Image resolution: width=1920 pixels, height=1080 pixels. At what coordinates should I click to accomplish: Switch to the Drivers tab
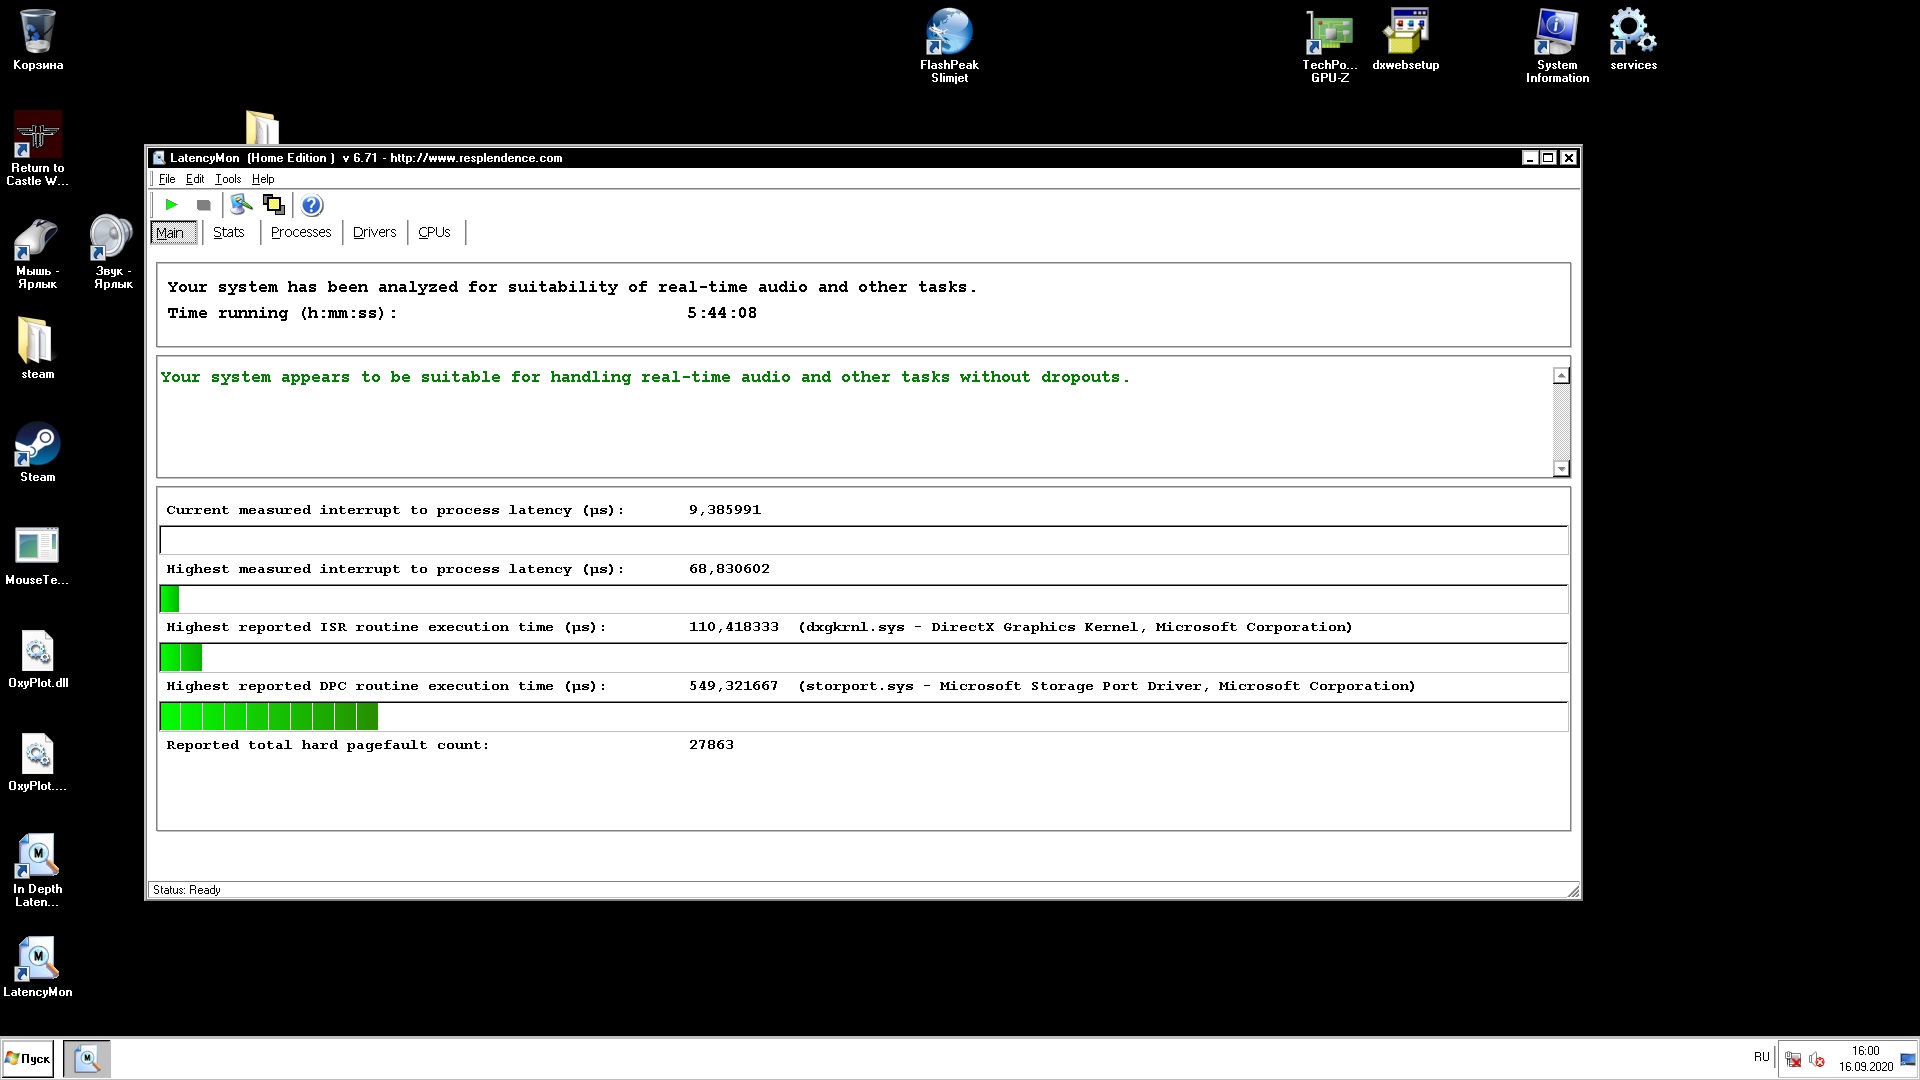click(374, 232)
